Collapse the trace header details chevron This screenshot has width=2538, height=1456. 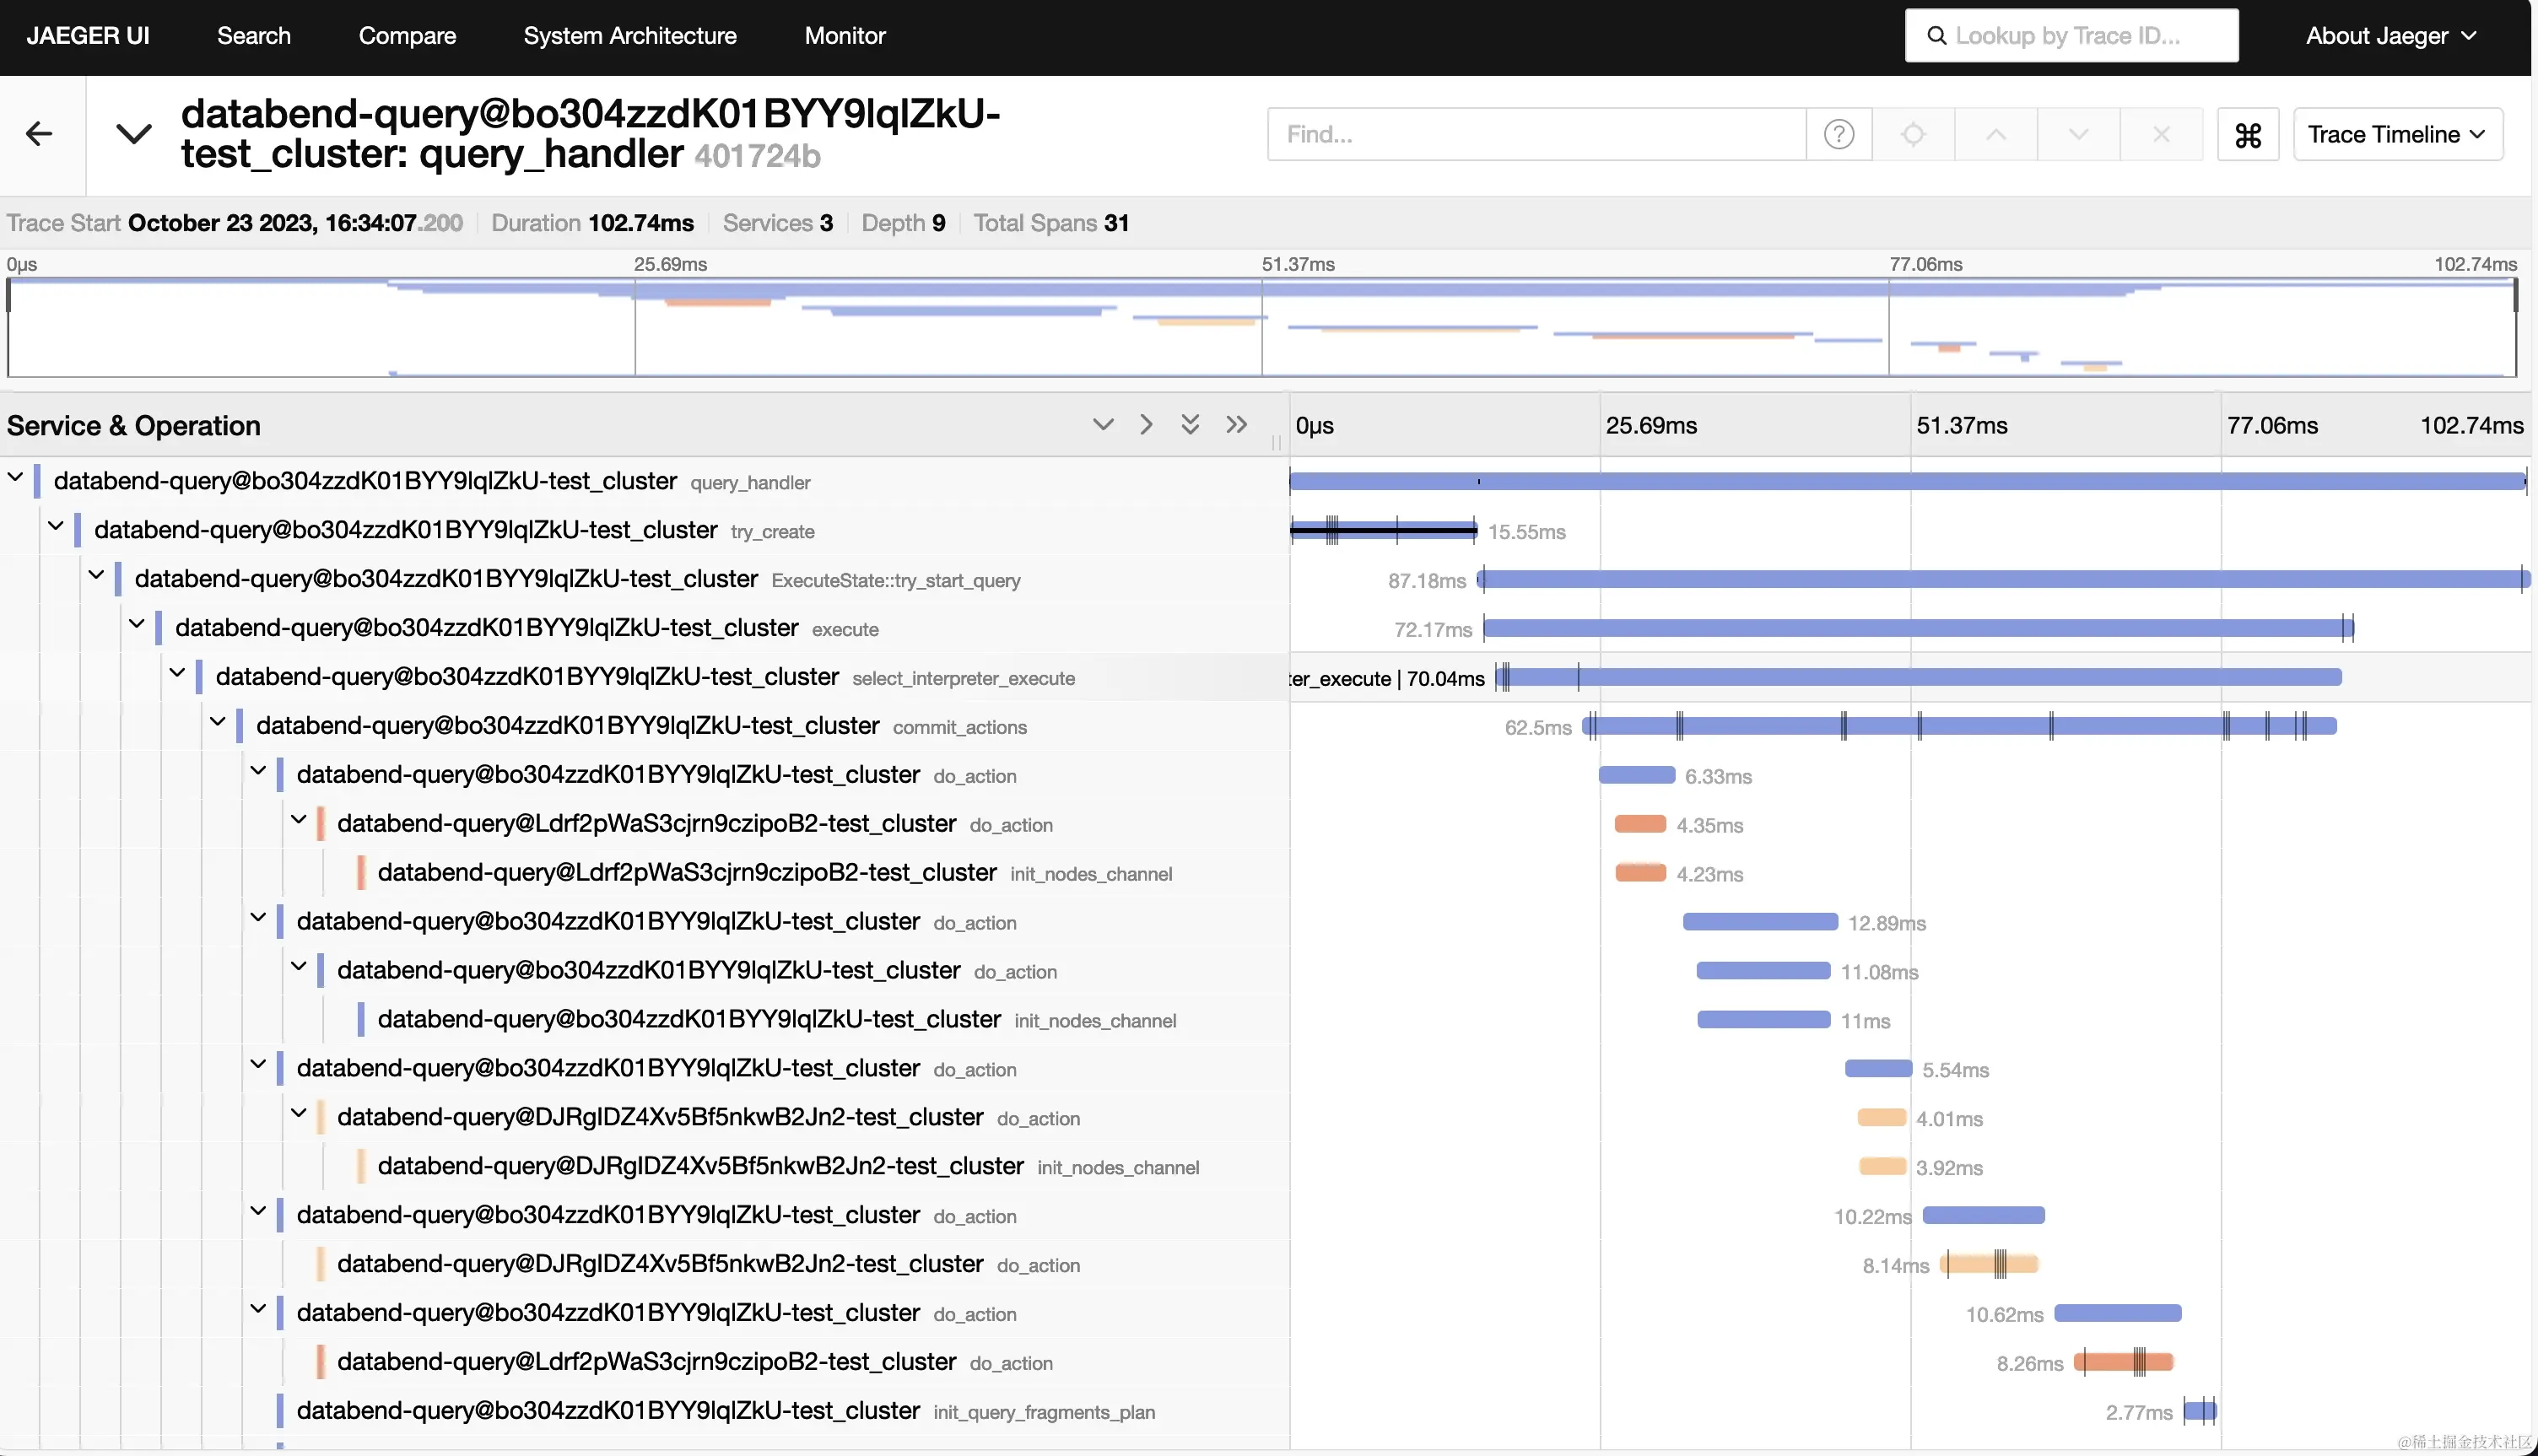134,134
